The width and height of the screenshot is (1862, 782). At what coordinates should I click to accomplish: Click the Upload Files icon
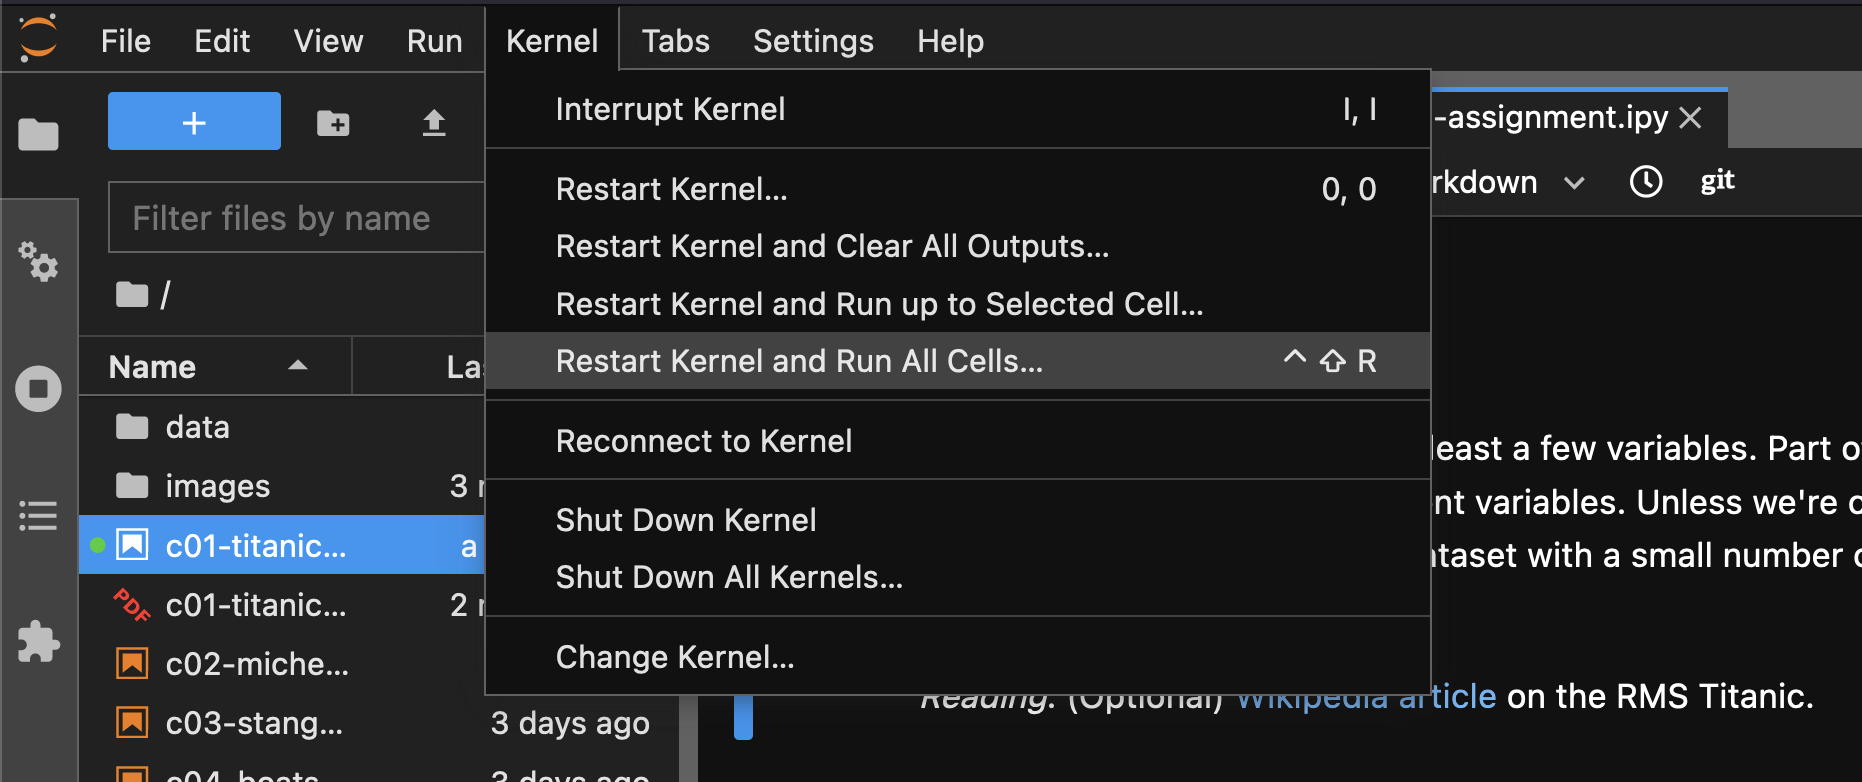433,123
